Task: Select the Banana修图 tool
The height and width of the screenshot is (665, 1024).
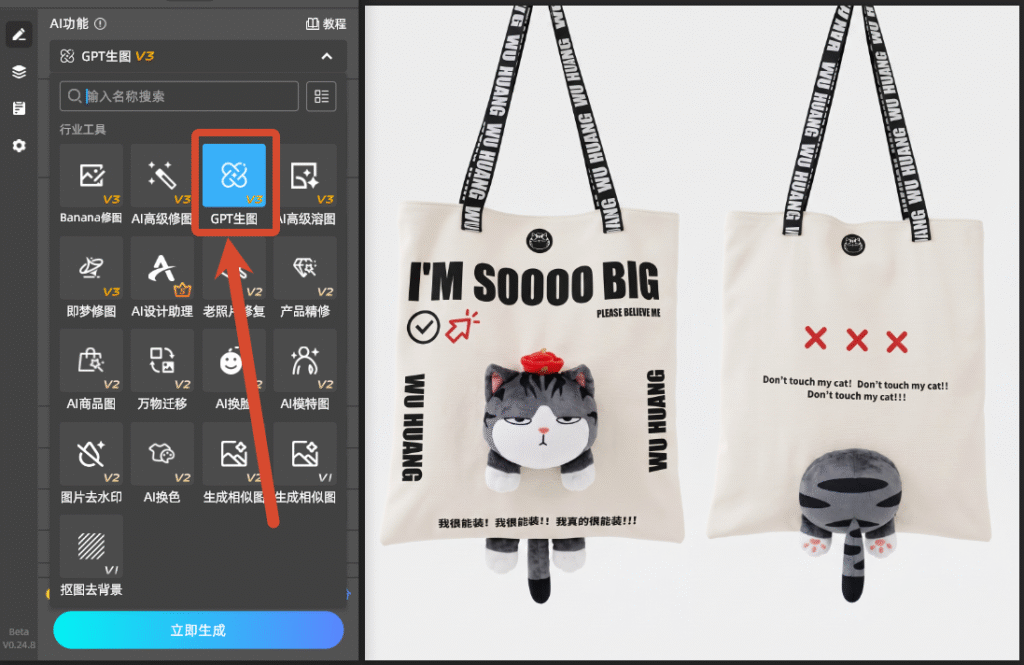Action: [x=91, y=185]
